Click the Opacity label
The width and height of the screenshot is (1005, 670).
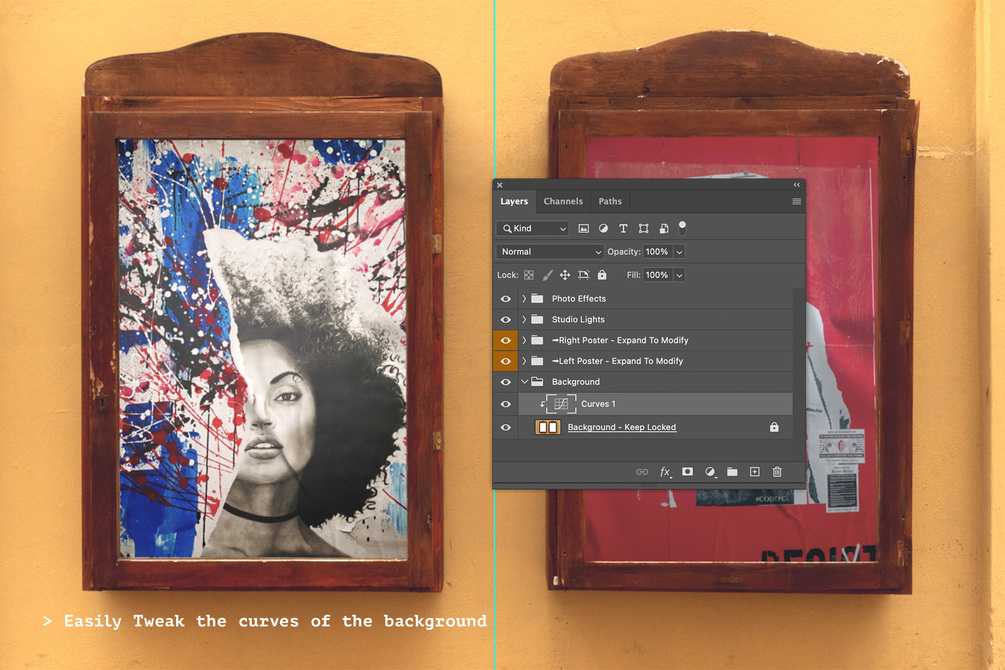tap(624, 252)
